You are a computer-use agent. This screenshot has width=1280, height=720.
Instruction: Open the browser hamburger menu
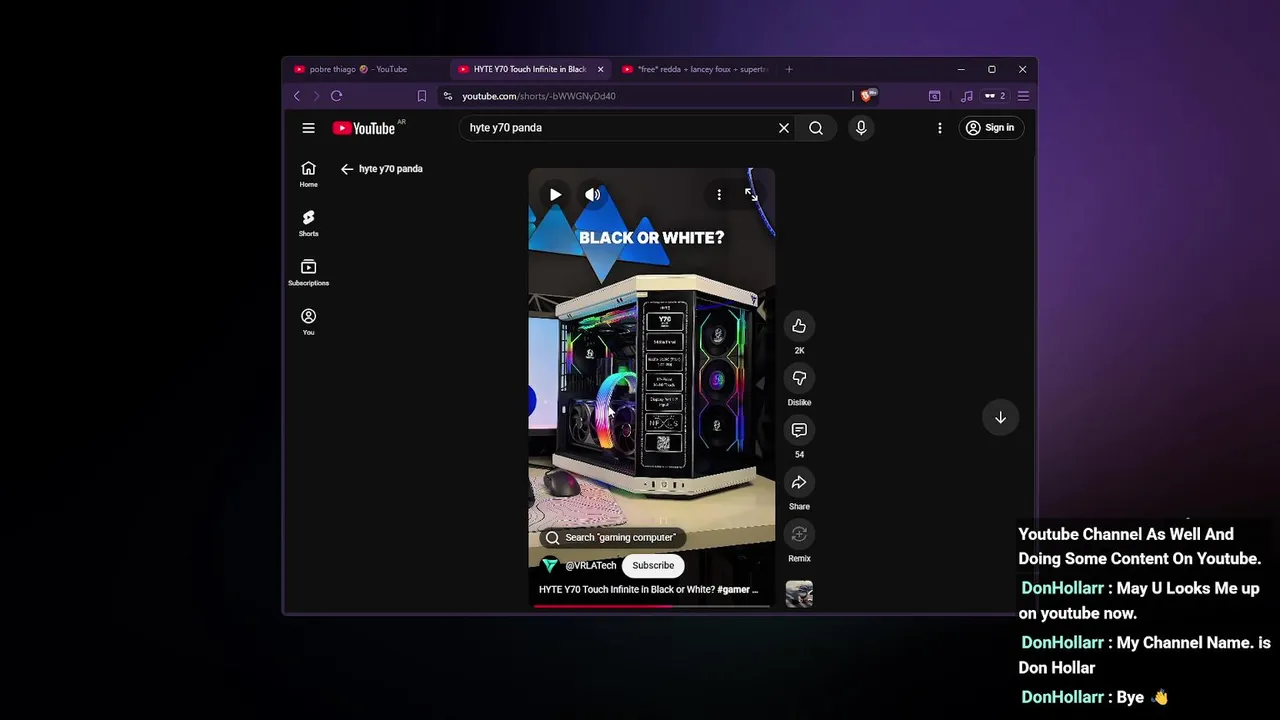click(1023, 96)
